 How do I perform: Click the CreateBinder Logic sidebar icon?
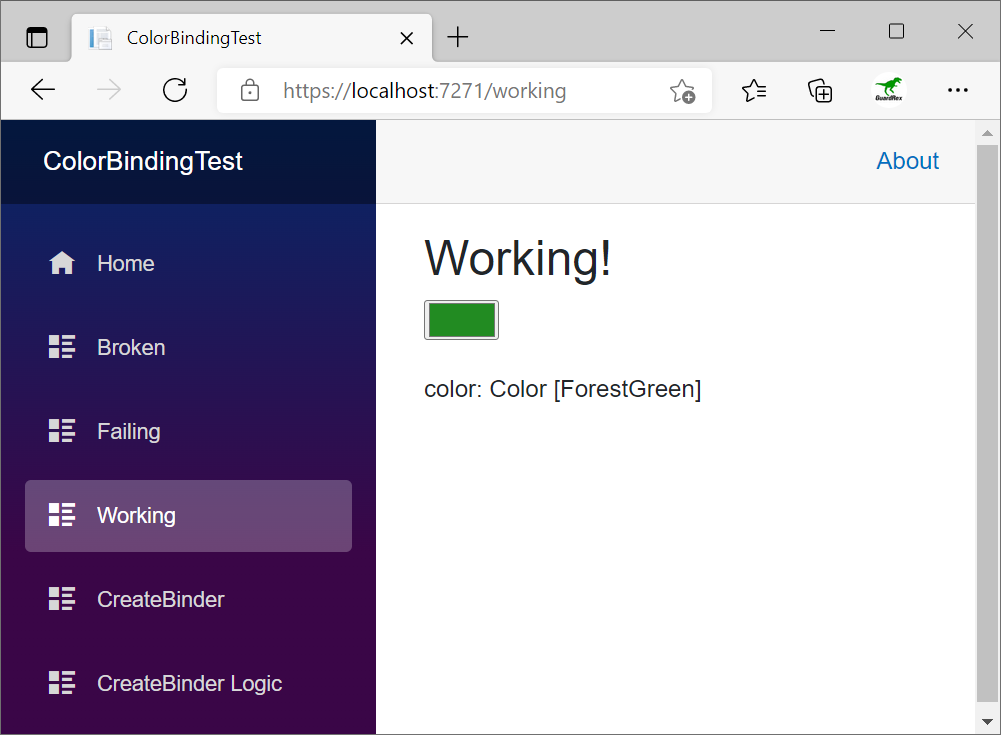tap(61, 682)
